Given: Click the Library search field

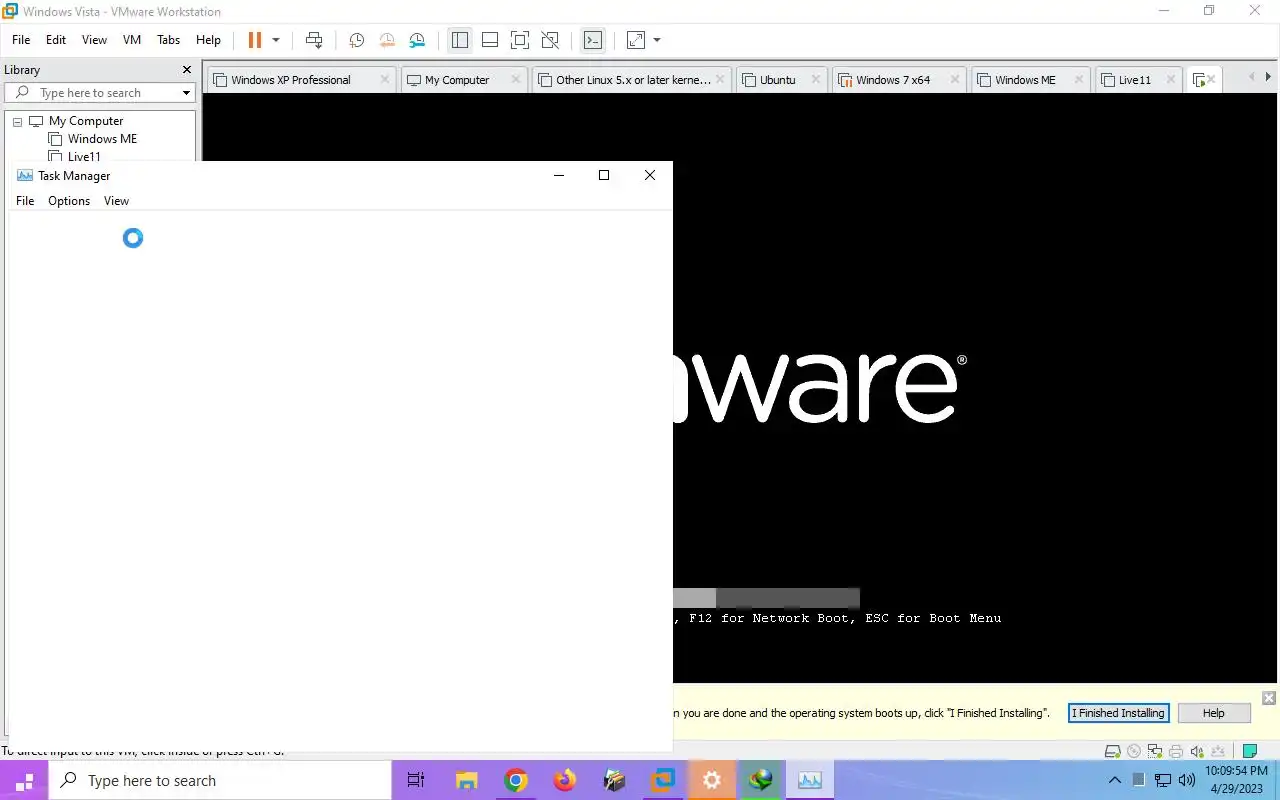Looking at the screenshot, I should (100, 93).
